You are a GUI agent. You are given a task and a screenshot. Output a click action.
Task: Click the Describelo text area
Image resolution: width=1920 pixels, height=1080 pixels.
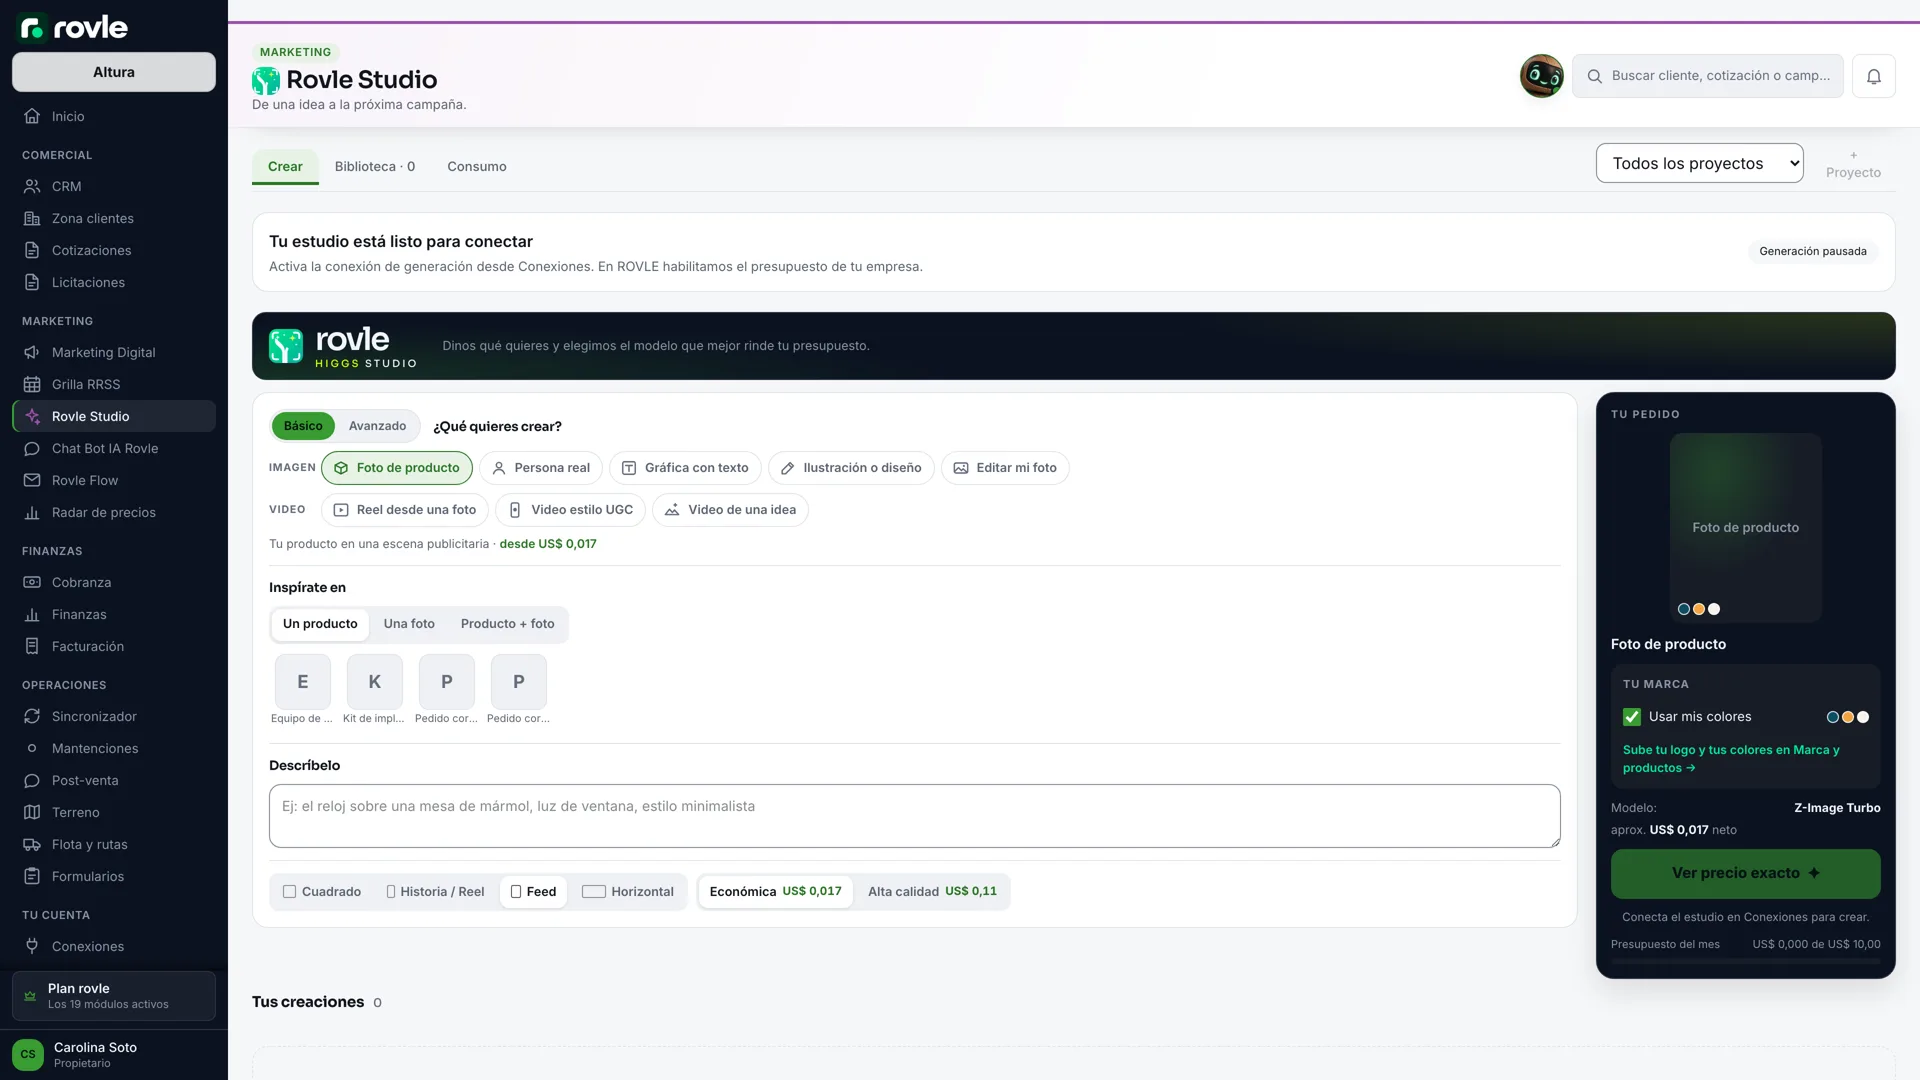[914, 816]
